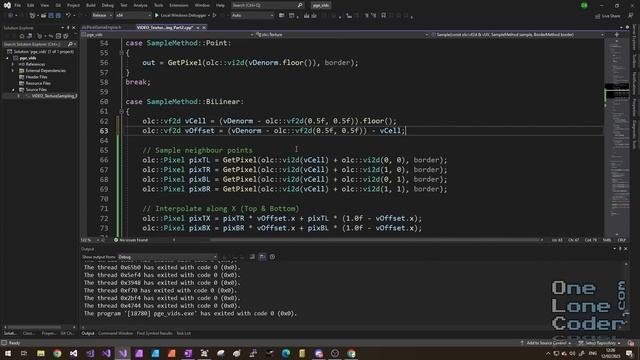Click Add to Source Control
This screenshot has width=640, height=360.
[545, 343]
